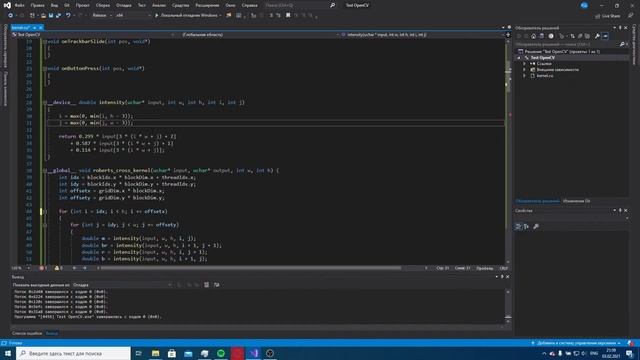This screenshot has height=360, width=640.
Task: Collapse the Test OpenCV project node
Action: [x=519, y=58]
